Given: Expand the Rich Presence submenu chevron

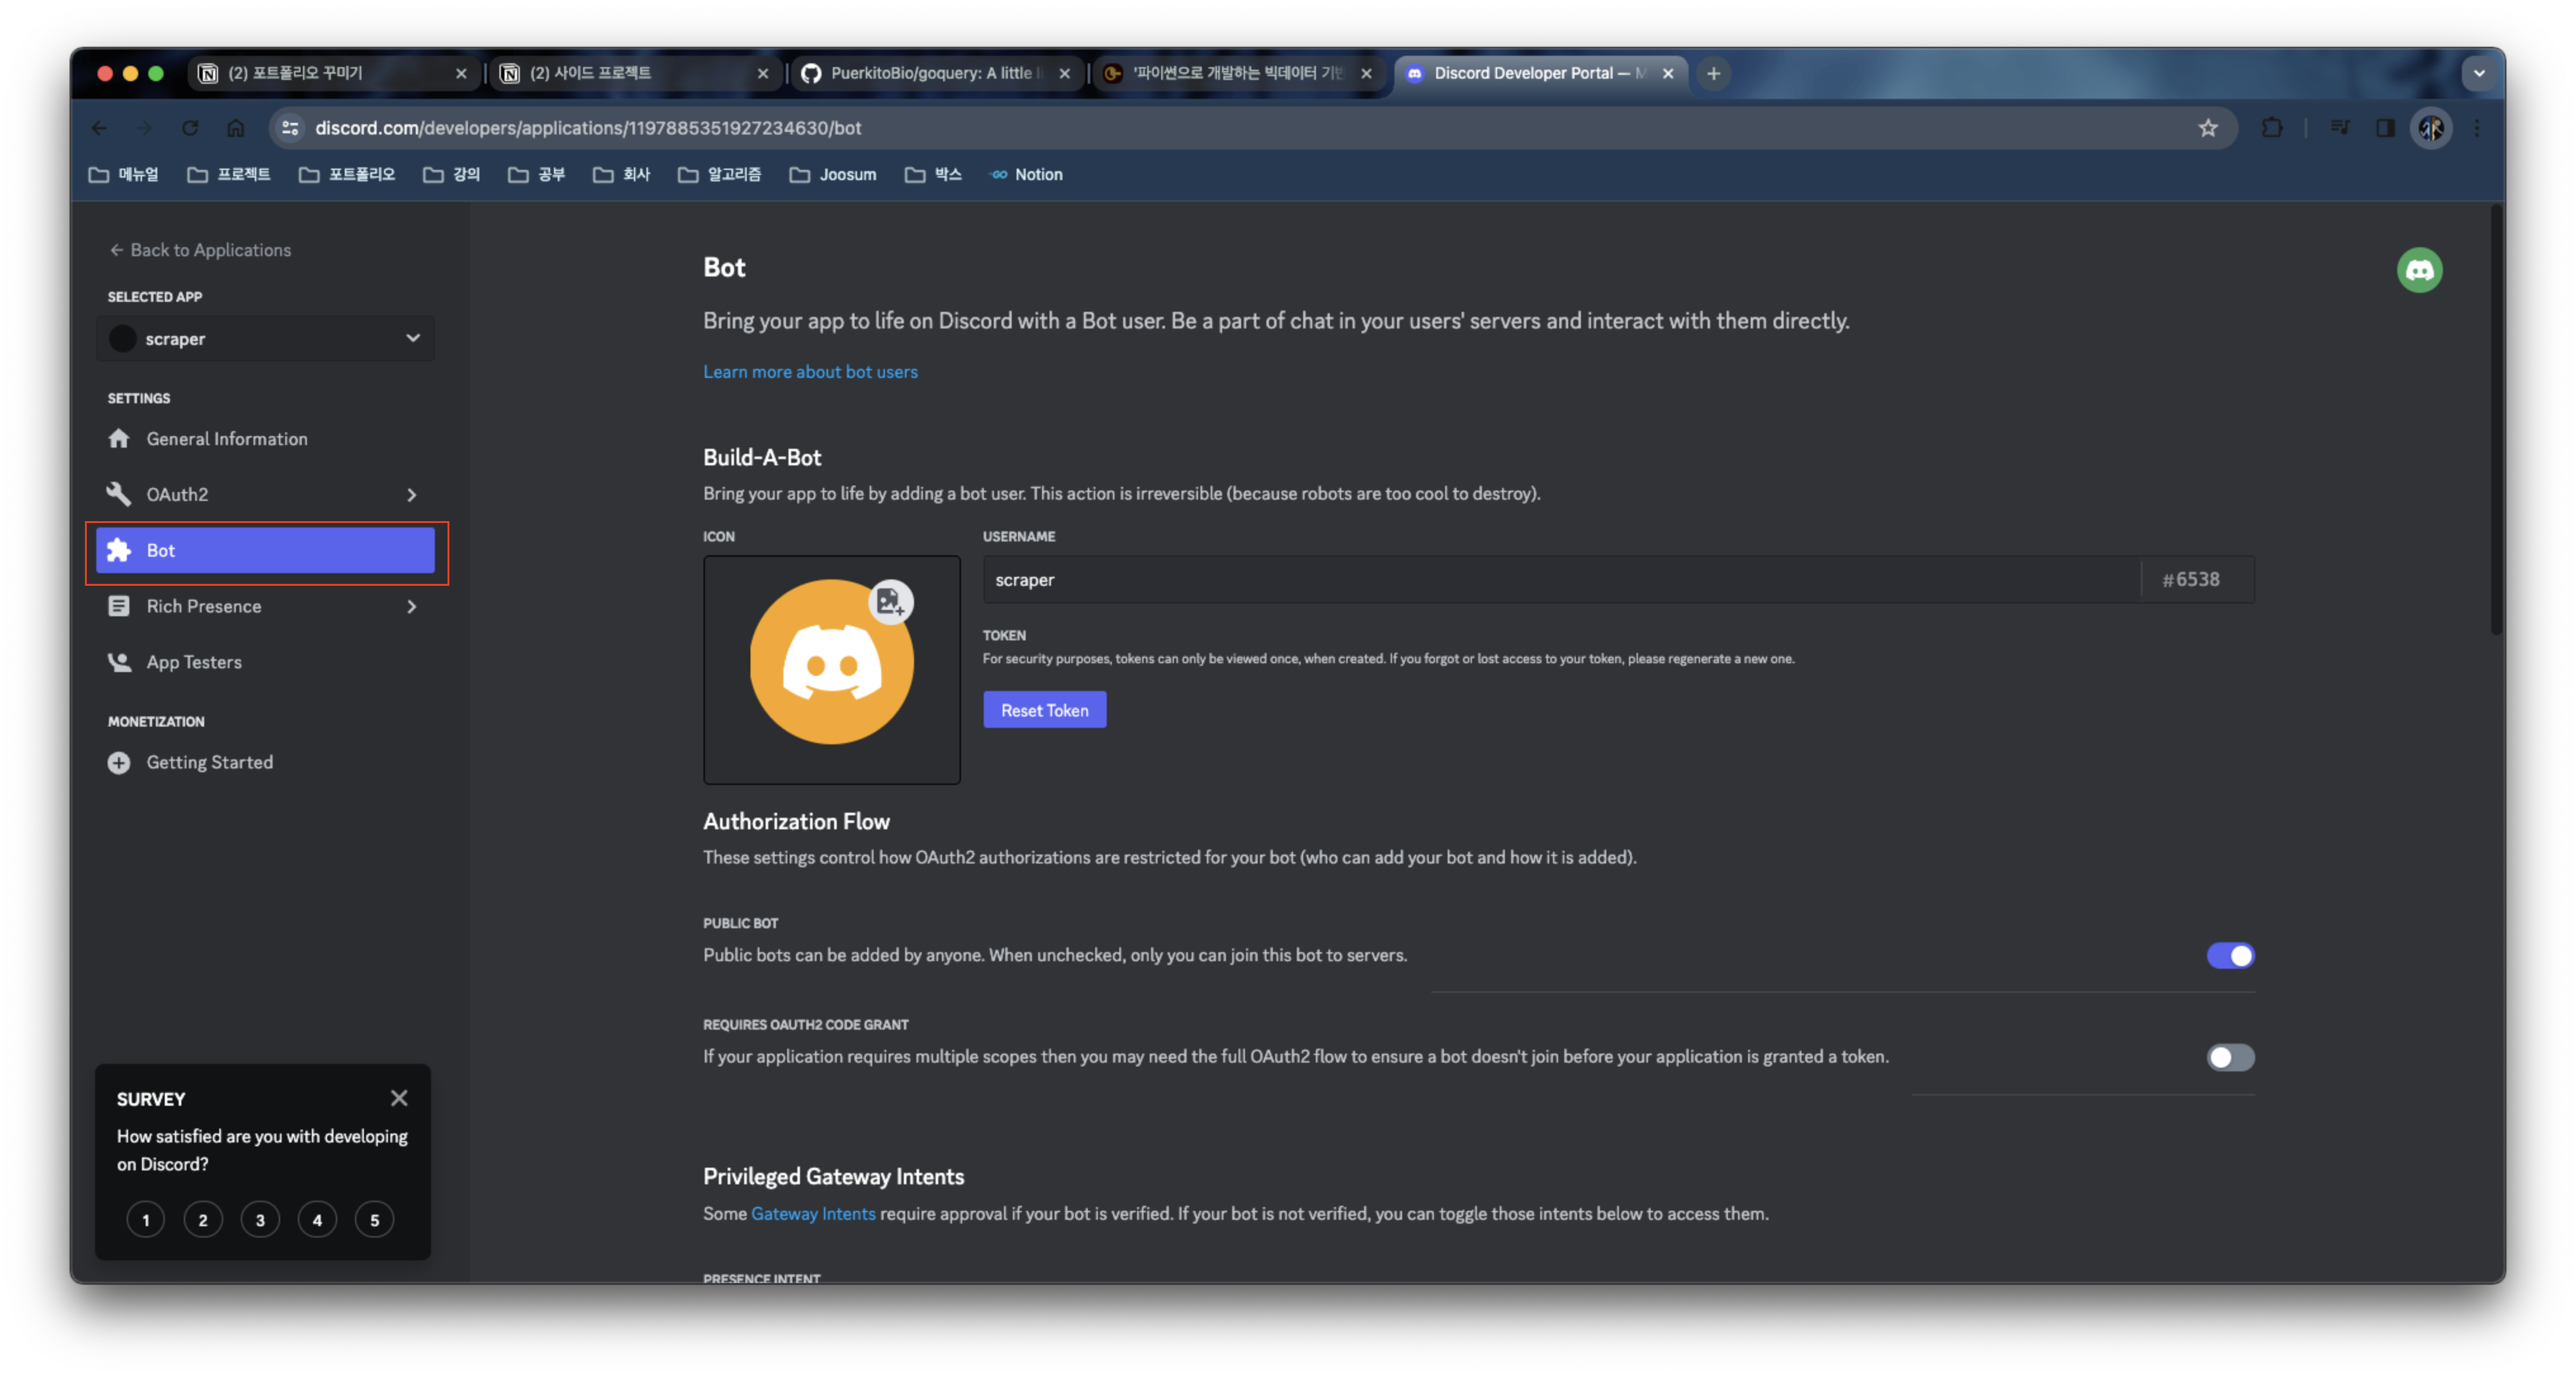Looking at the screenshot, I should click(411, 607).
